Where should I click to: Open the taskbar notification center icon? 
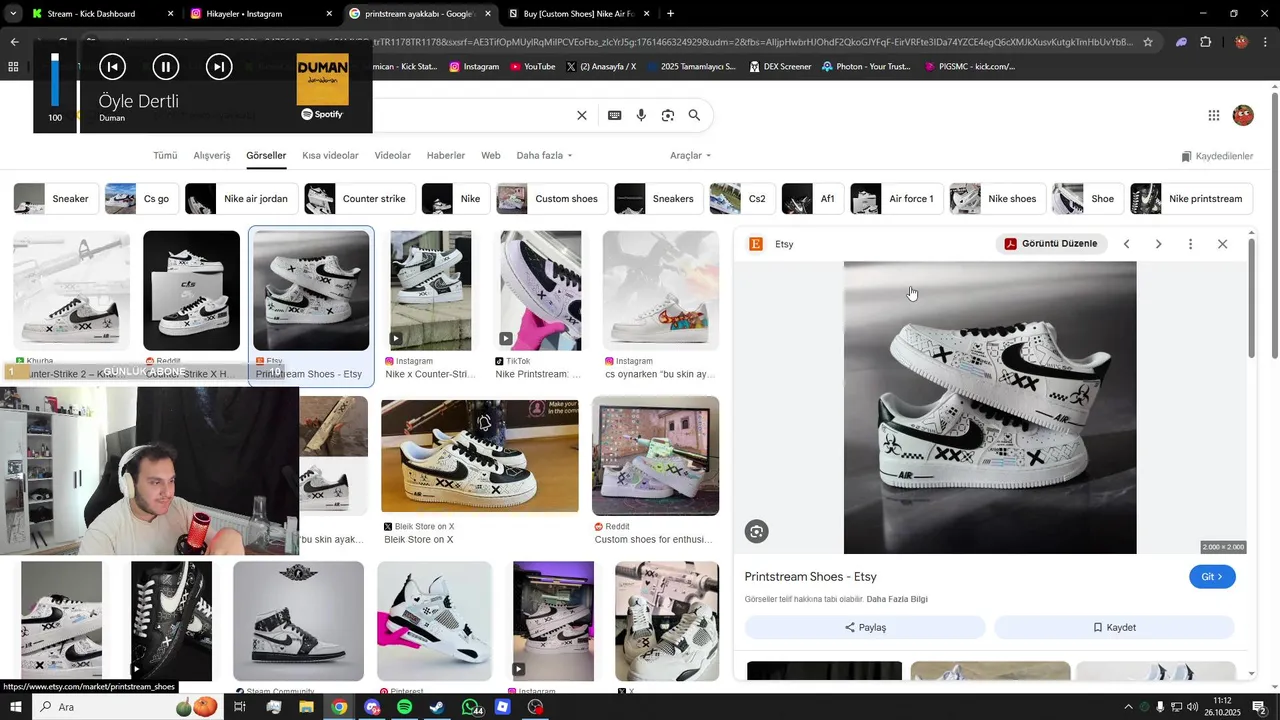(x=1260, y=707)
